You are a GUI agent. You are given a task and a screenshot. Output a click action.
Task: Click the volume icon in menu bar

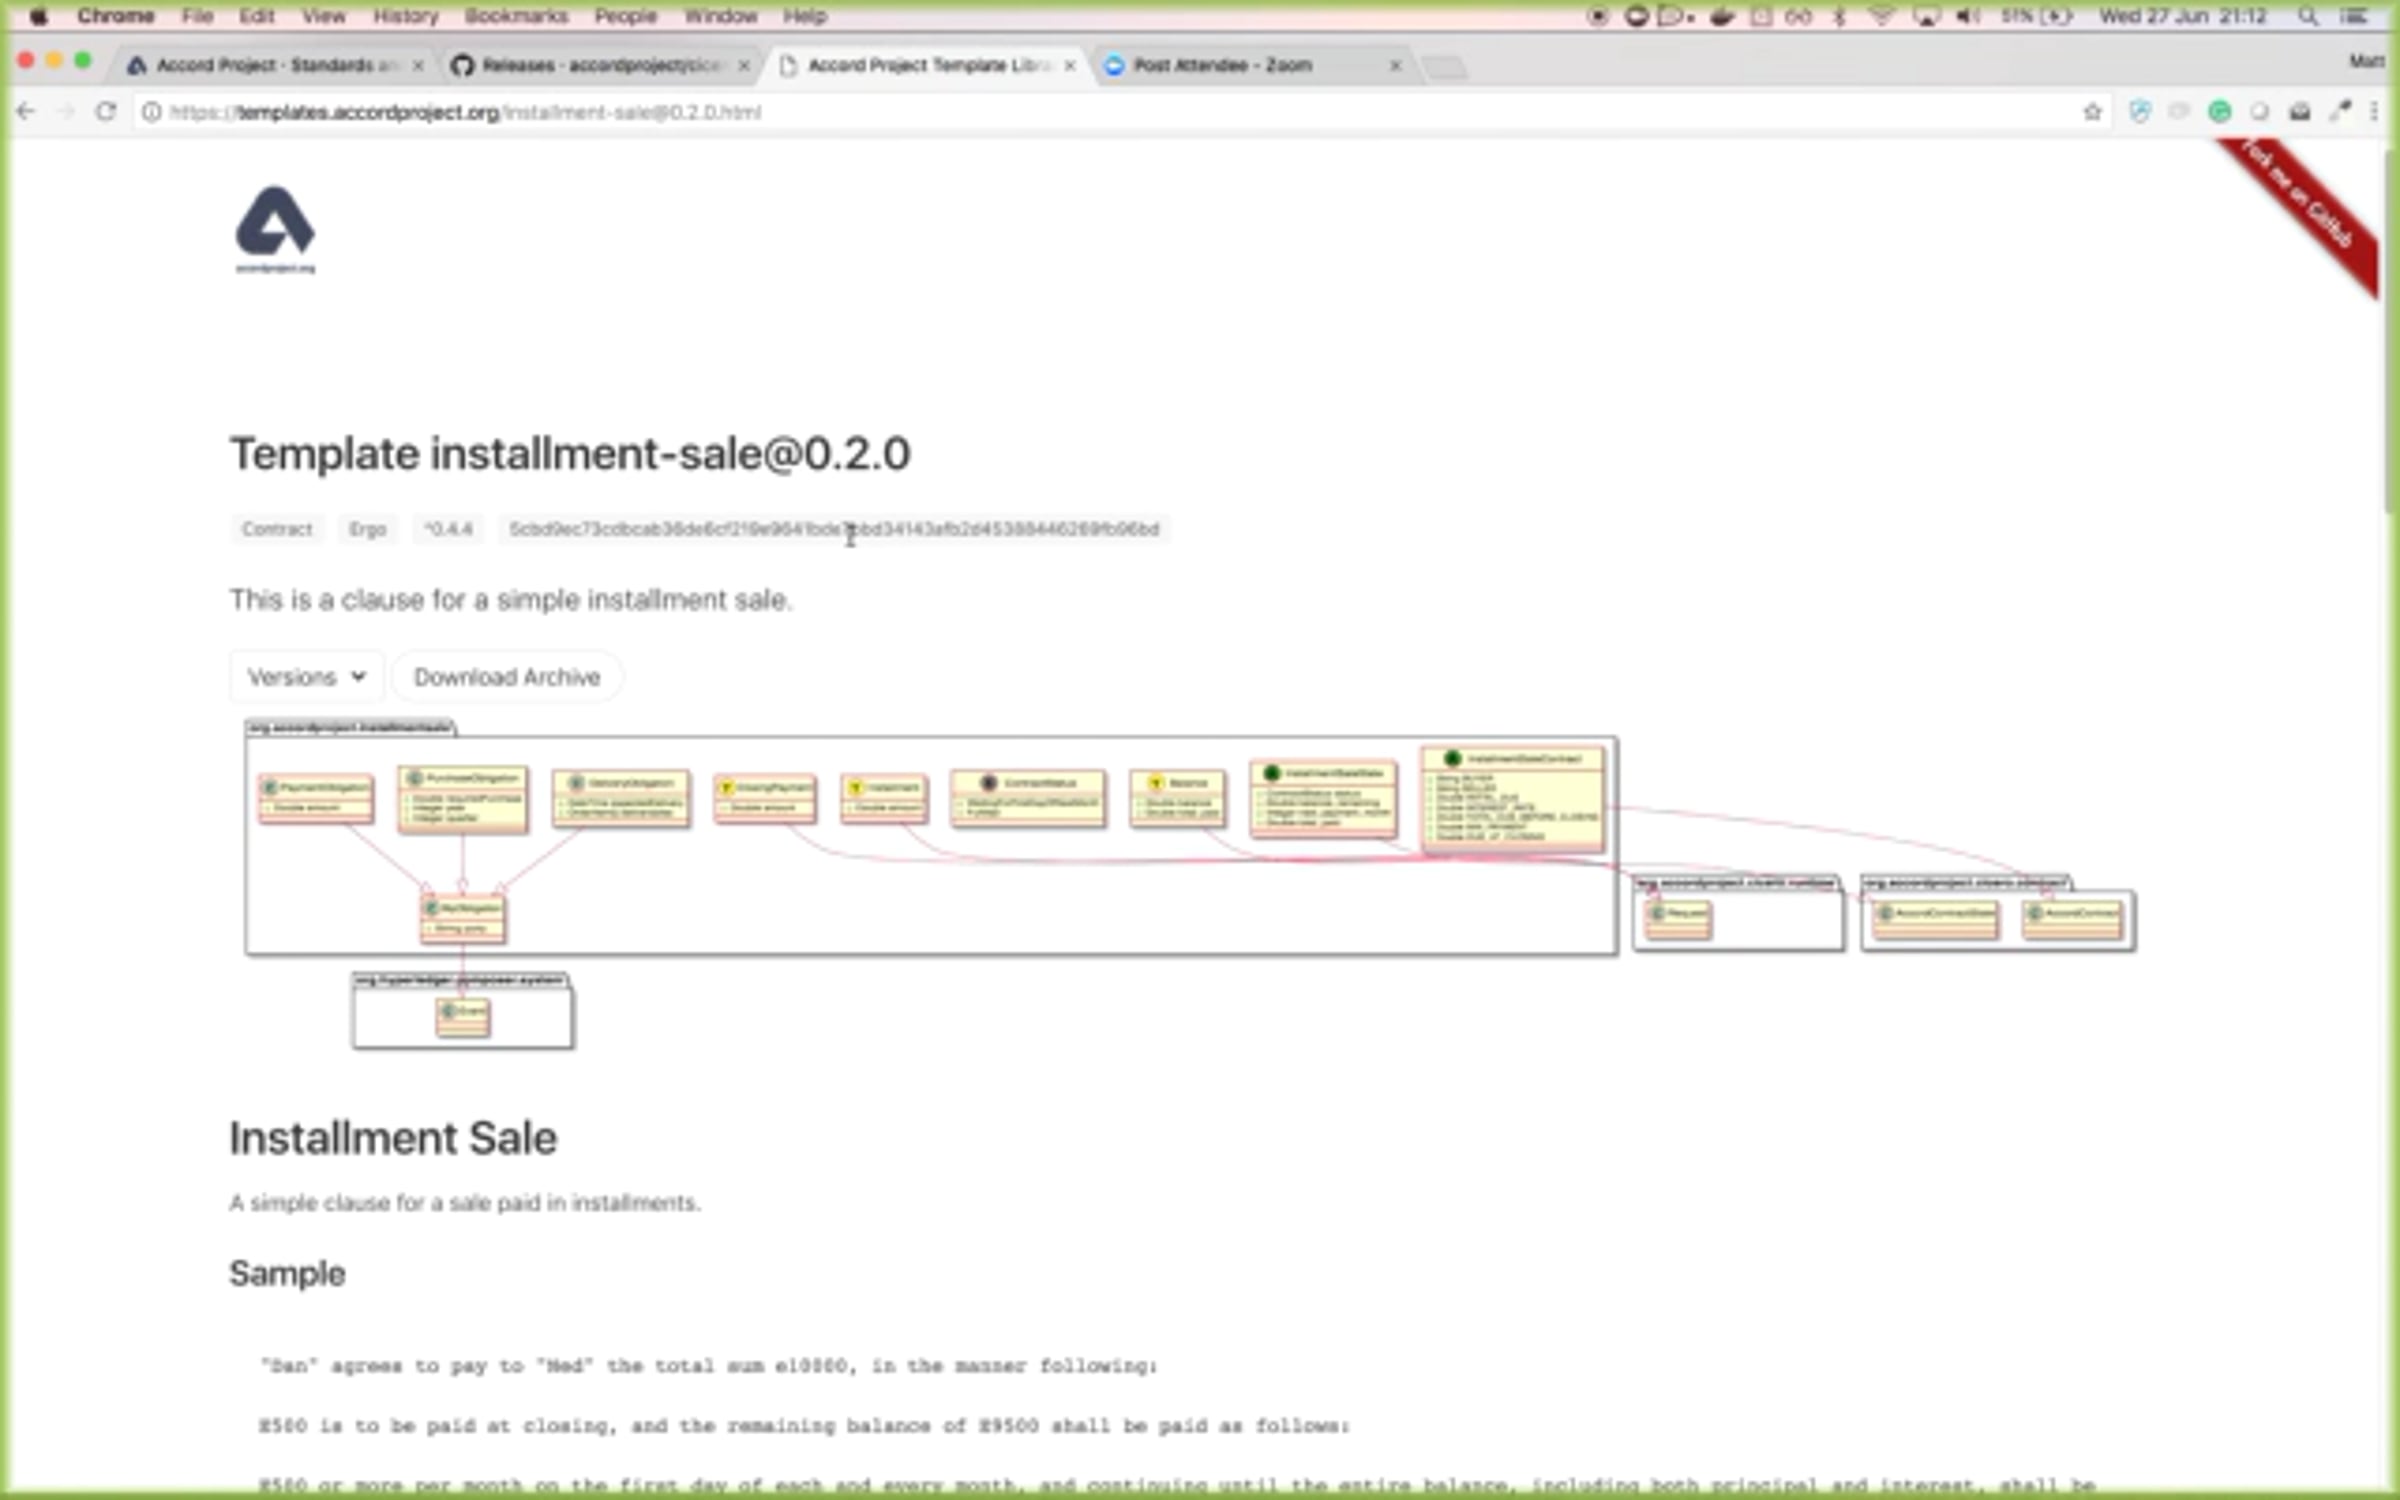pos(1967,16)
